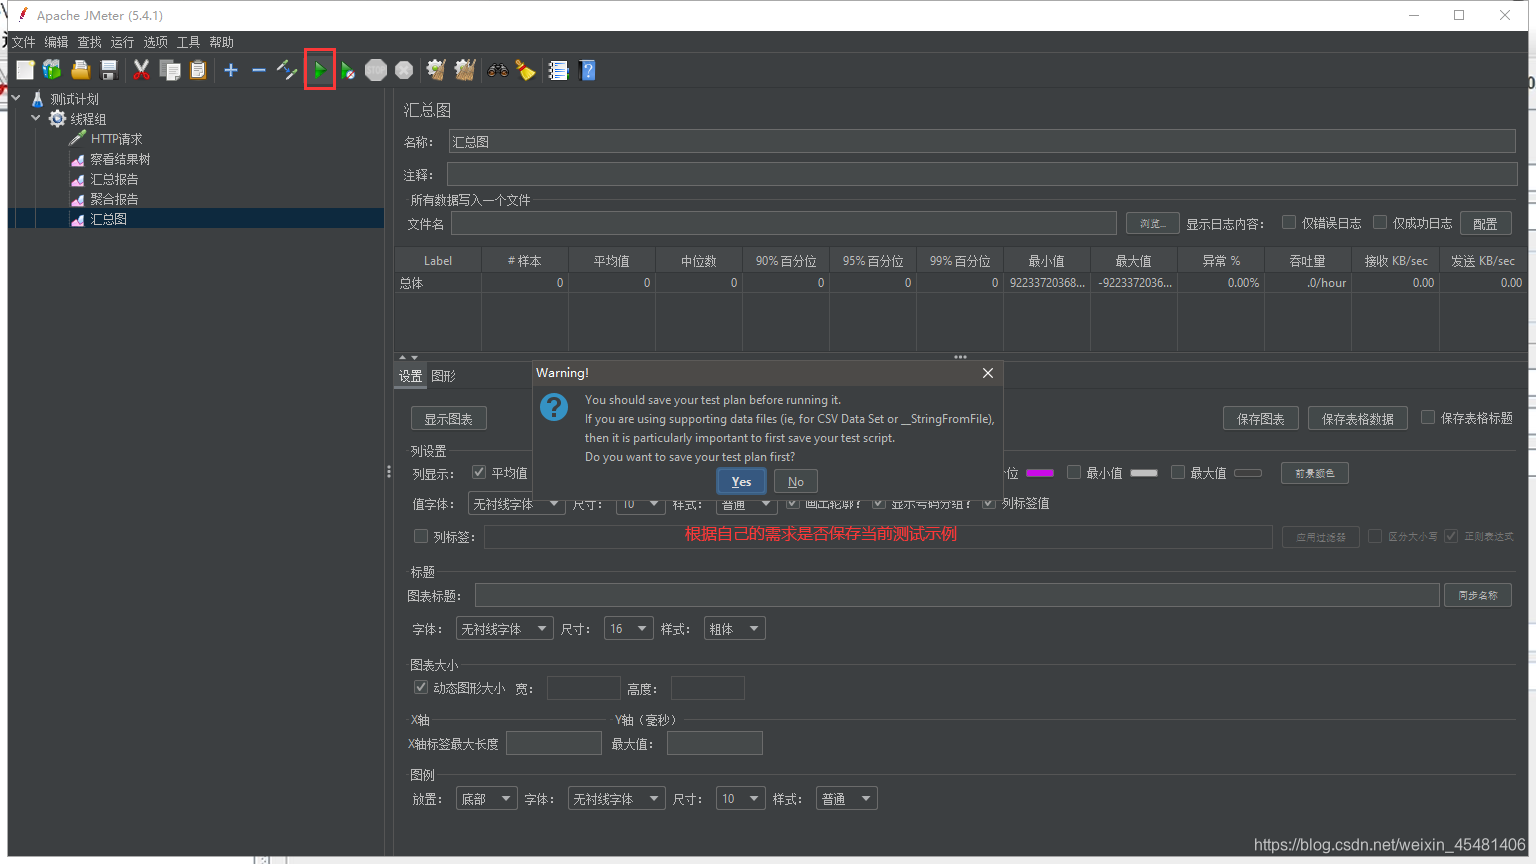
Task: Click the 最大值 color swatch
Action: [1248, 473]
